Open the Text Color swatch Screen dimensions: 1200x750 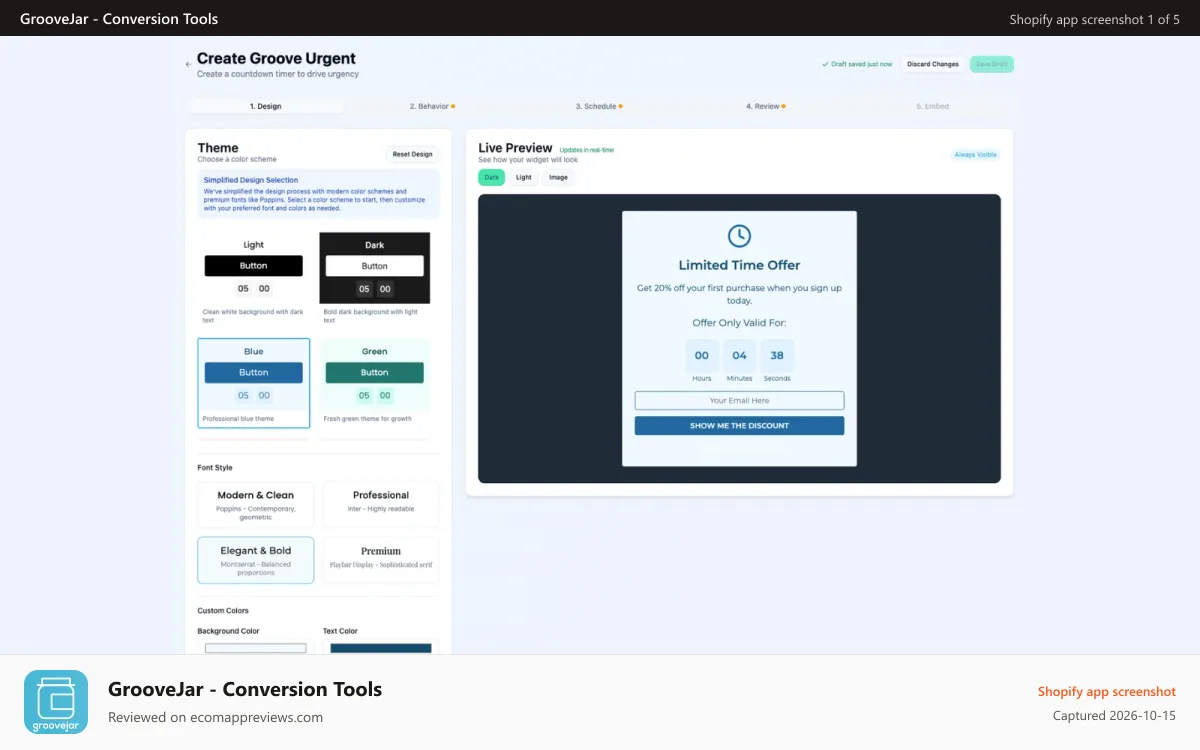click(x=381, y=648)
